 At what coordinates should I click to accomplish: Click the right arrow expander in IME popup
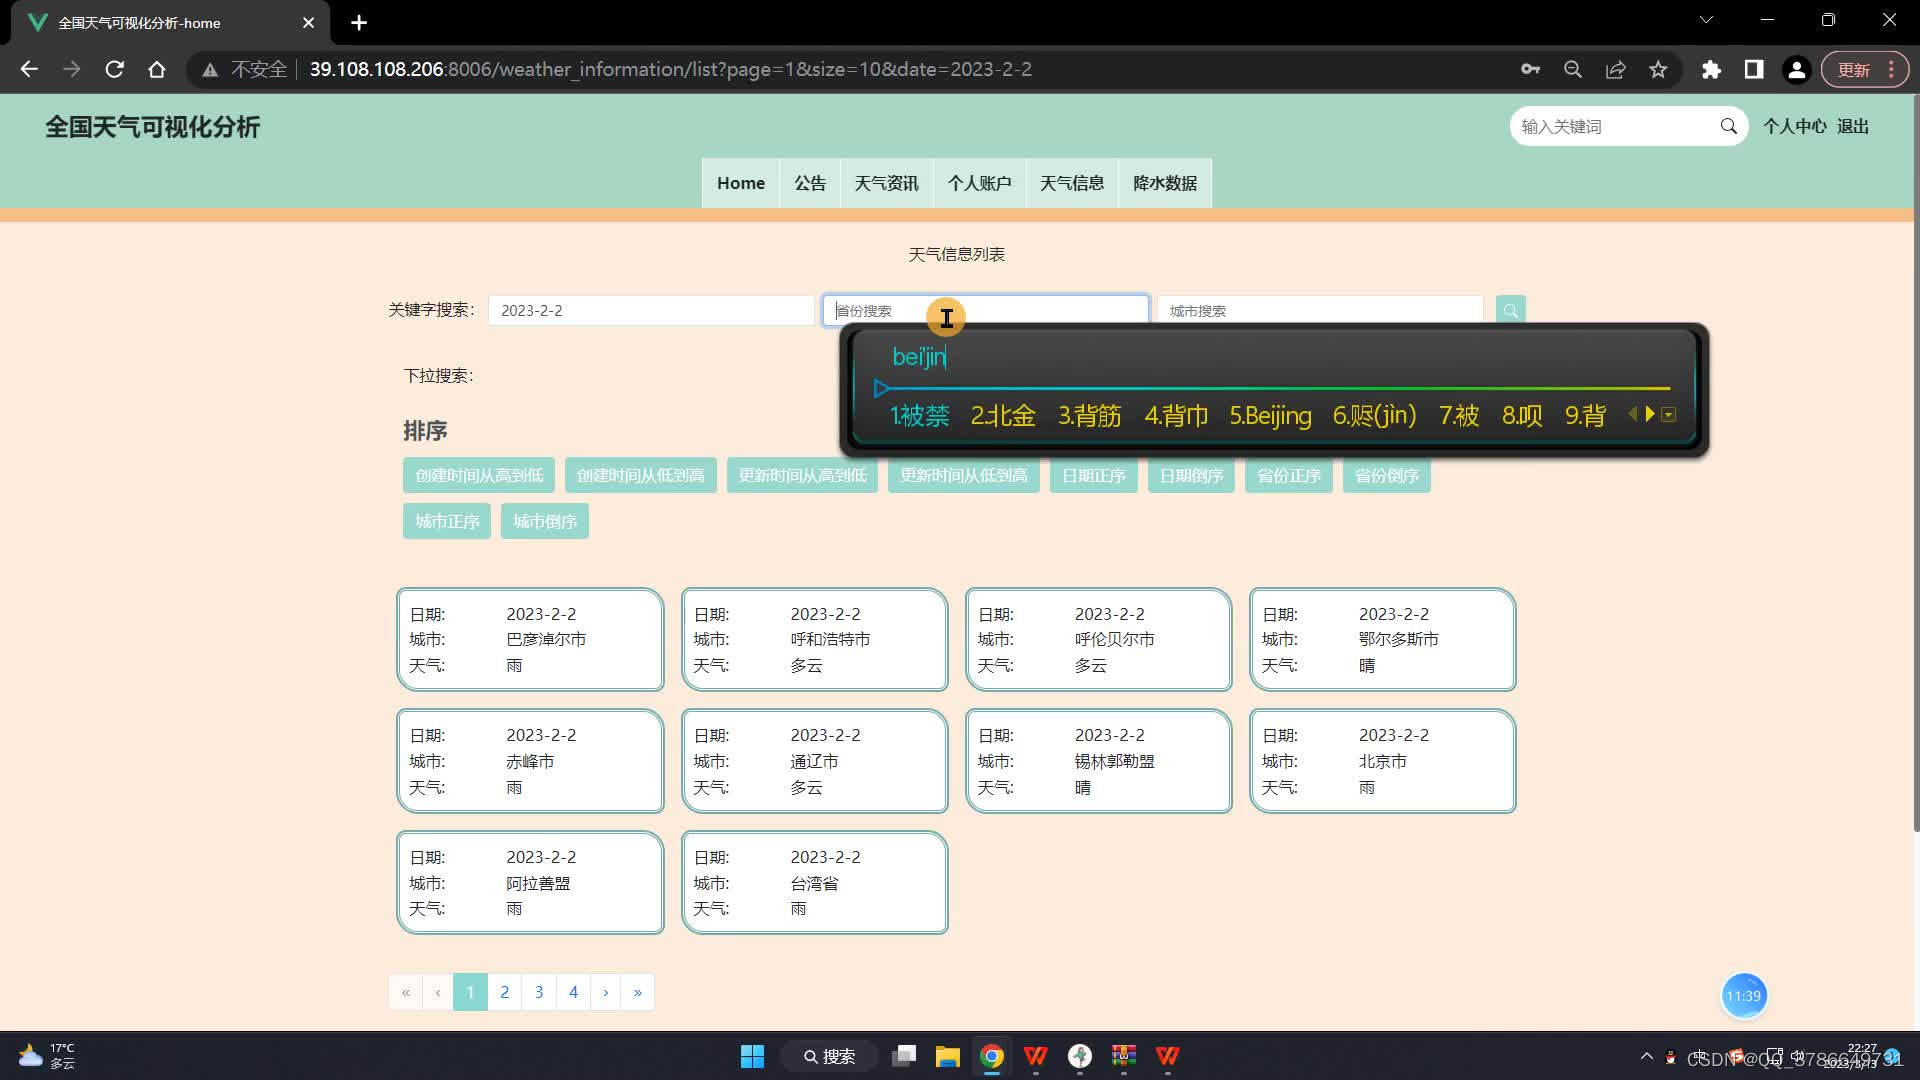1651,414
